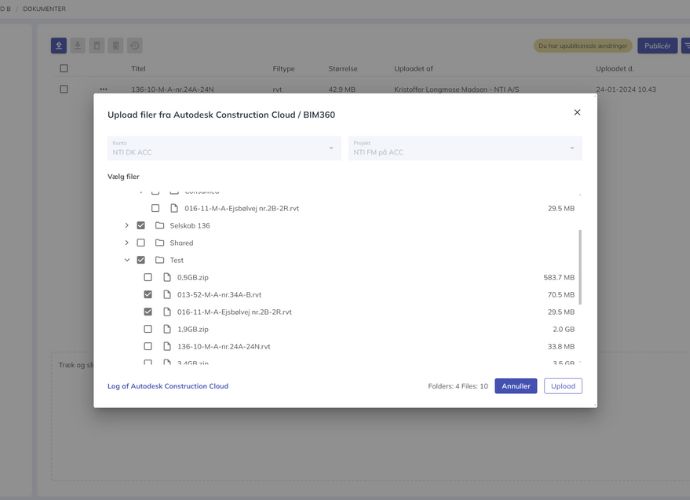The width and height of the screenshot is (690, 500).
Task: Click the Selskab 136 folder icon
Action: (160, 225)
